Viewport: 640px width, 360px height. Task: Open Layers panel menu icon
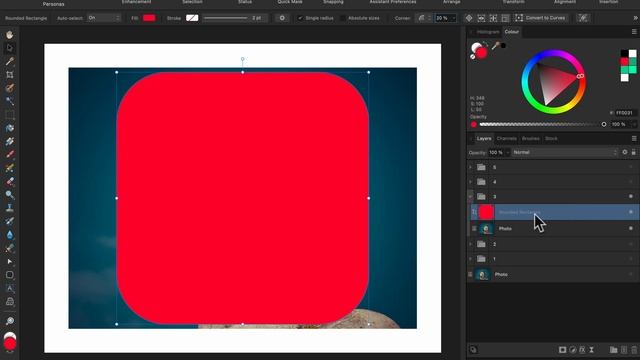pos(634,138)
